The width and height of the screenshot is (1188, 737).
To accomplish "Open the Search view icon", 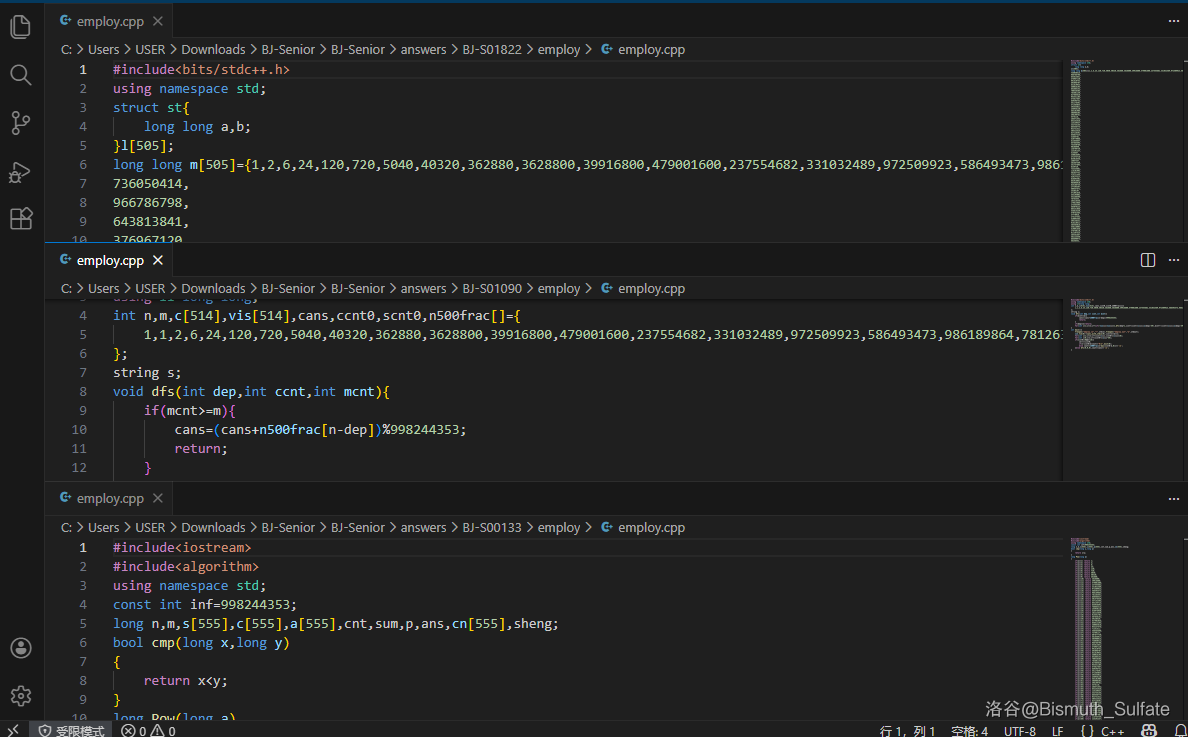I will pos(21,75).
